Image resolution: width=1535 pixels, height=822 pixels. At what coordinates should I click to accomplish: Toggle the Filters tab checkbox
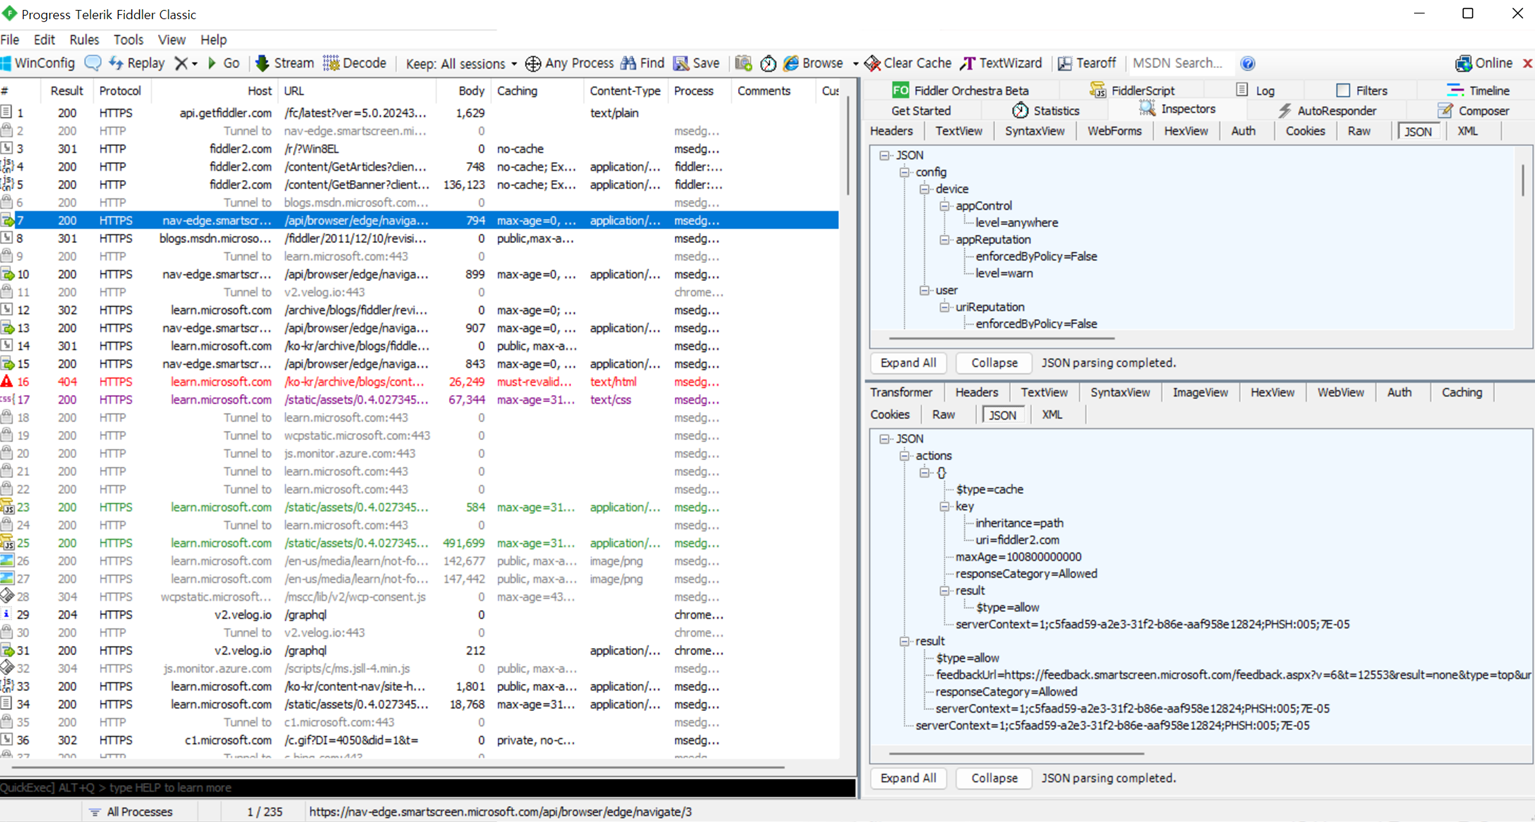tap(1343, 90)
